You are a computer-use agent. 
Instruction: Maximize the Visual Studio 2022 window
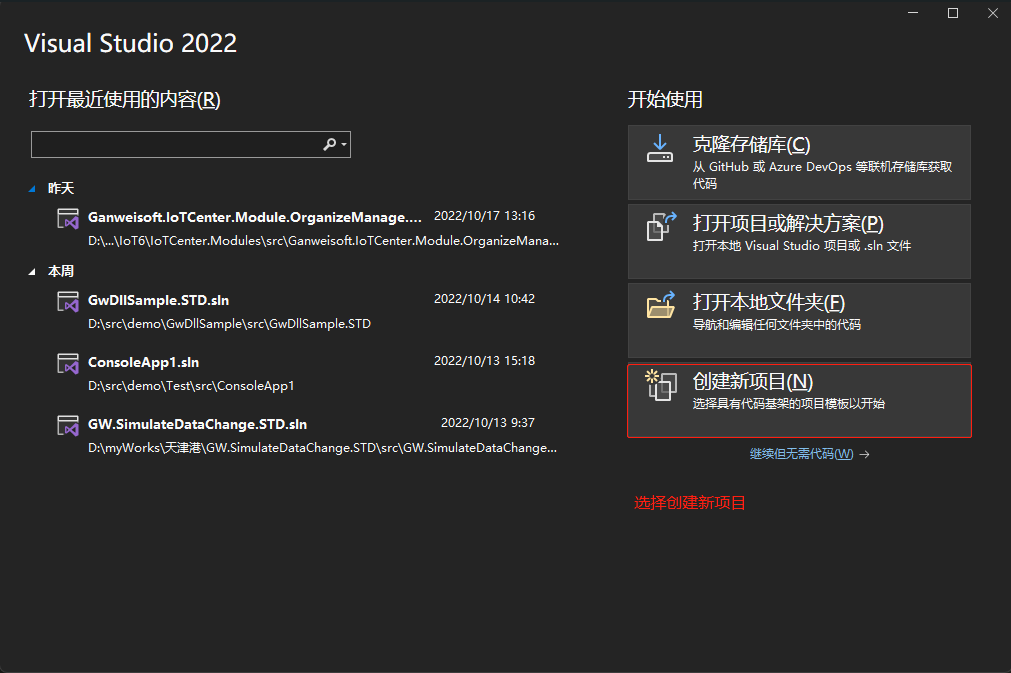tap(953, 13)
